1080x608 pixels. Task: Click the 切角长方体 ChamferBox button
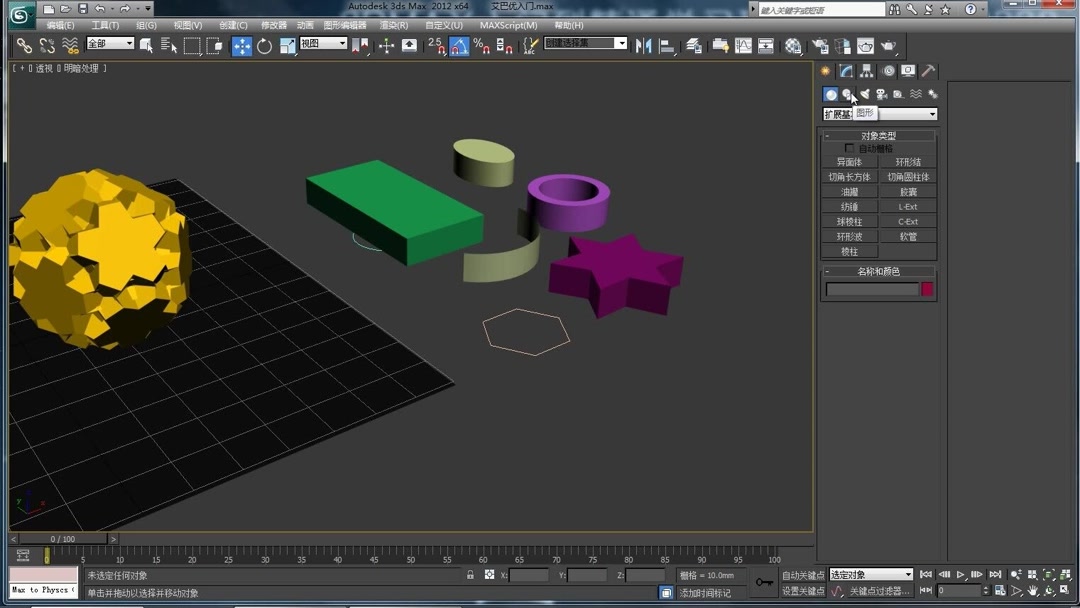(x=849, y=176)
